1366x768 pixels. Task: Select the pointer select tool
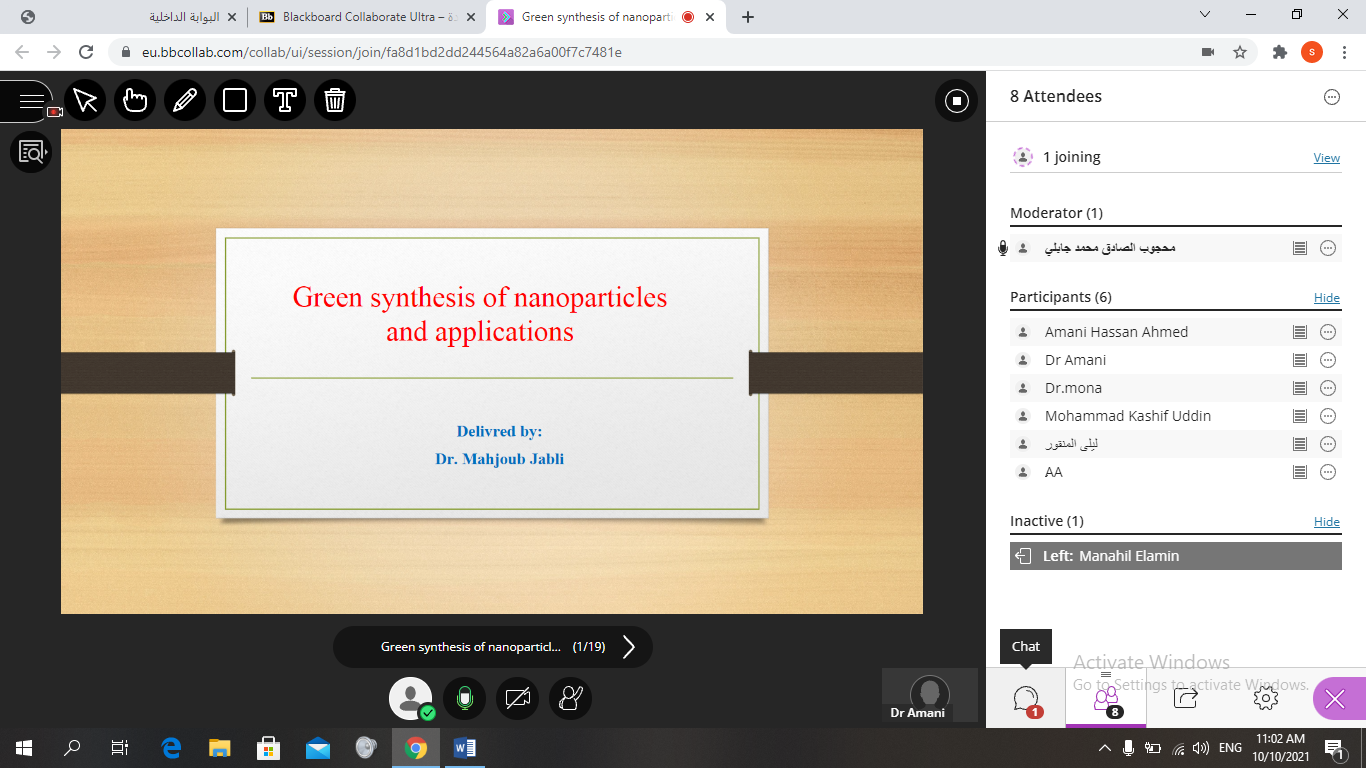(x=85, y=100)
